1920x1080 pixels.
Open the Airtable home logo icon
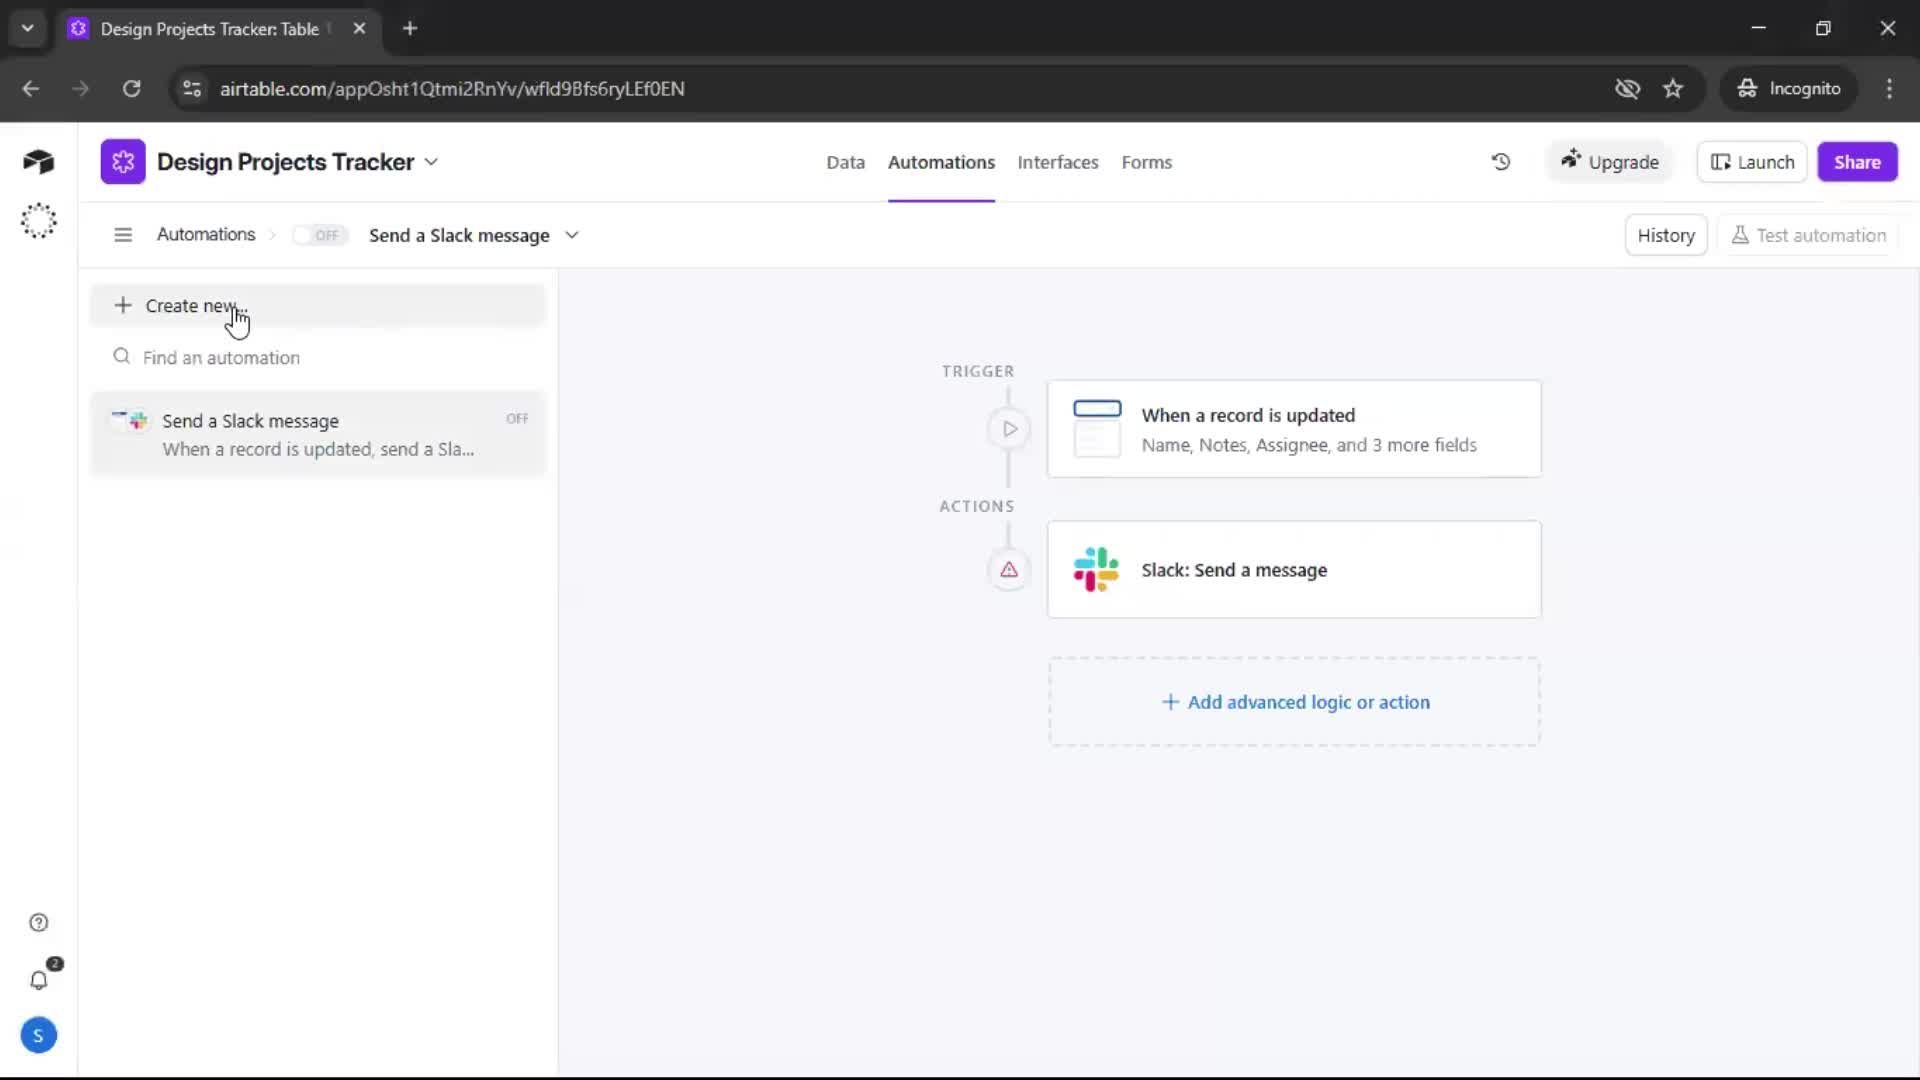[x=38, y=162]
